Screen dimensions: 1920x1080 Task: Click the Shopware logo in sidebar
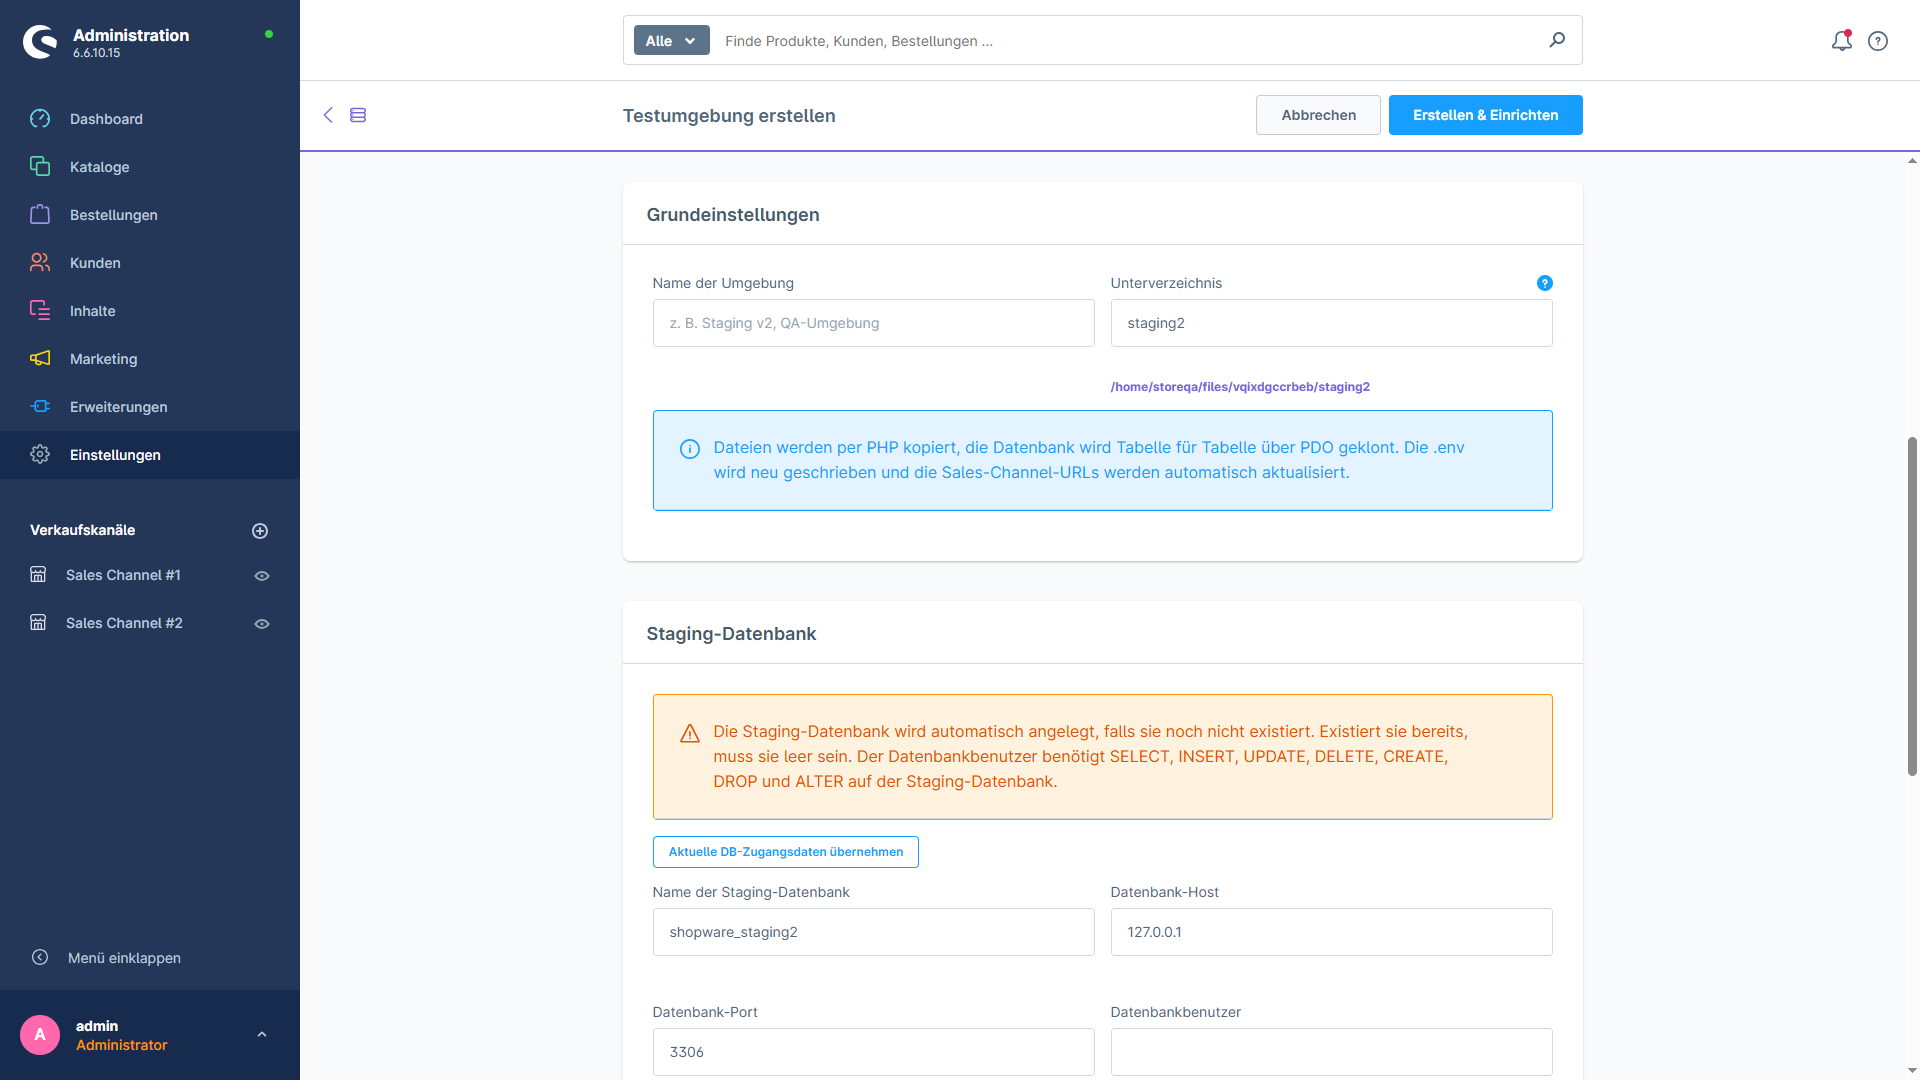(x=40, y=42)
